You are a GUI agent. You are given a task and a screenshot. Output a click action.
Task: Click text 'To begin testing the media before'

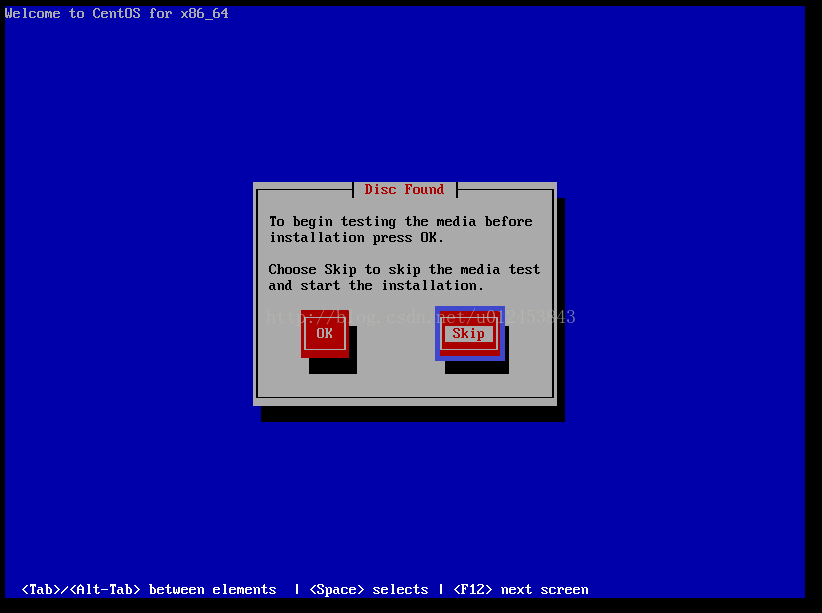click(x=401, y=221)
